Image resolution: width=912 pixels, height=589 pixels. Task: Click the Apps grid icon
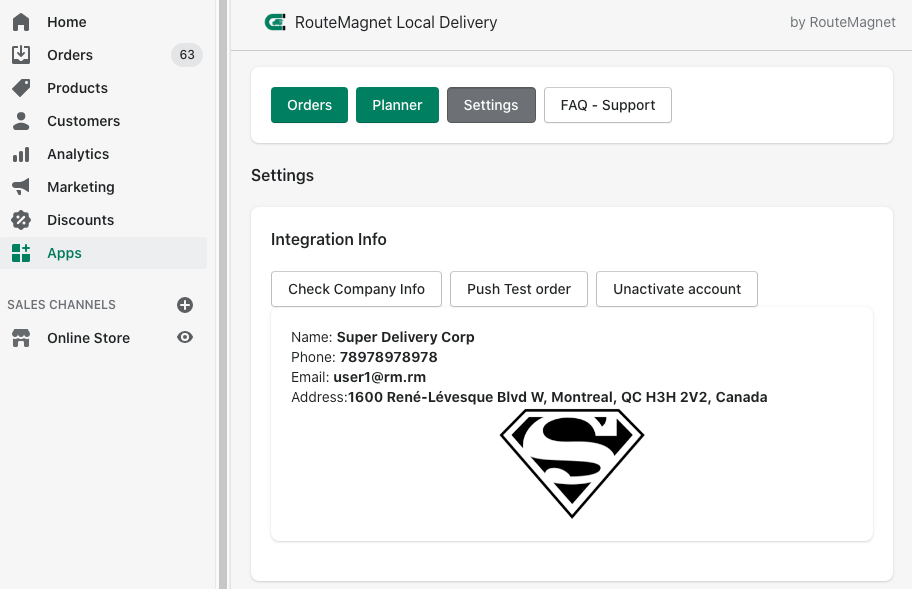pyautogui.click(x=21, y=253)
